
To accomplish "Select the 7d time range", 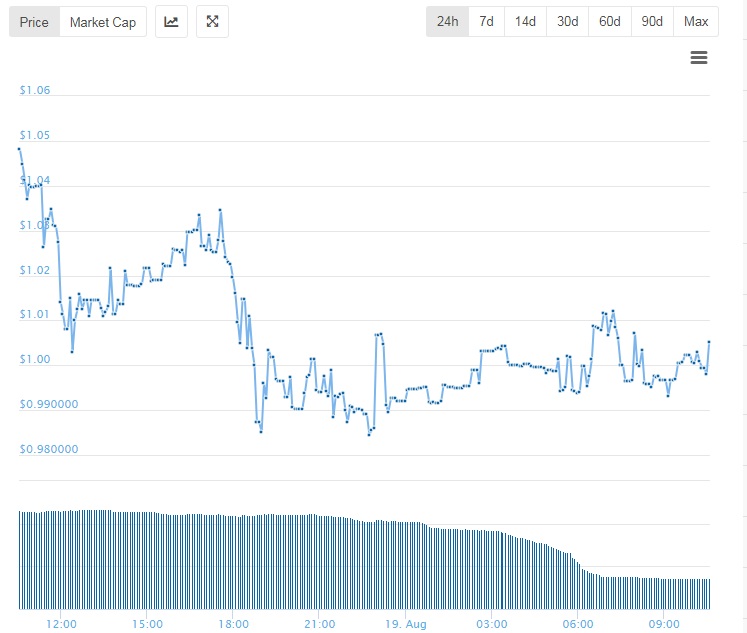I will click(x=486, y=21).
